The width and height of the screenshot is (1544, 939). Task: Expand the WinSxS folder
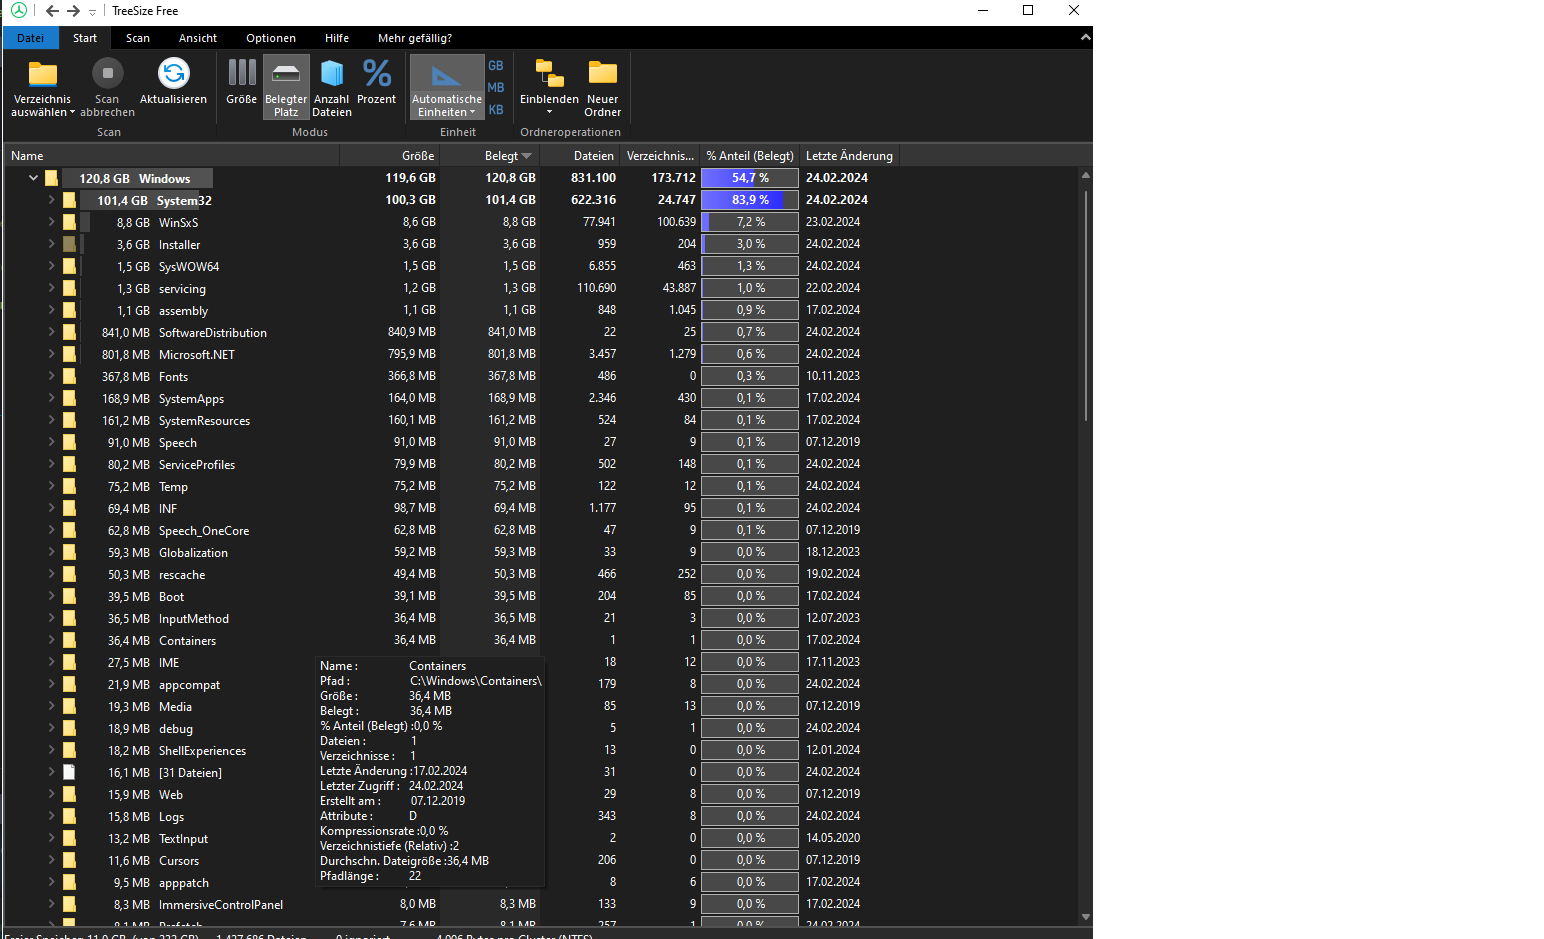click(x=51, y=222)
